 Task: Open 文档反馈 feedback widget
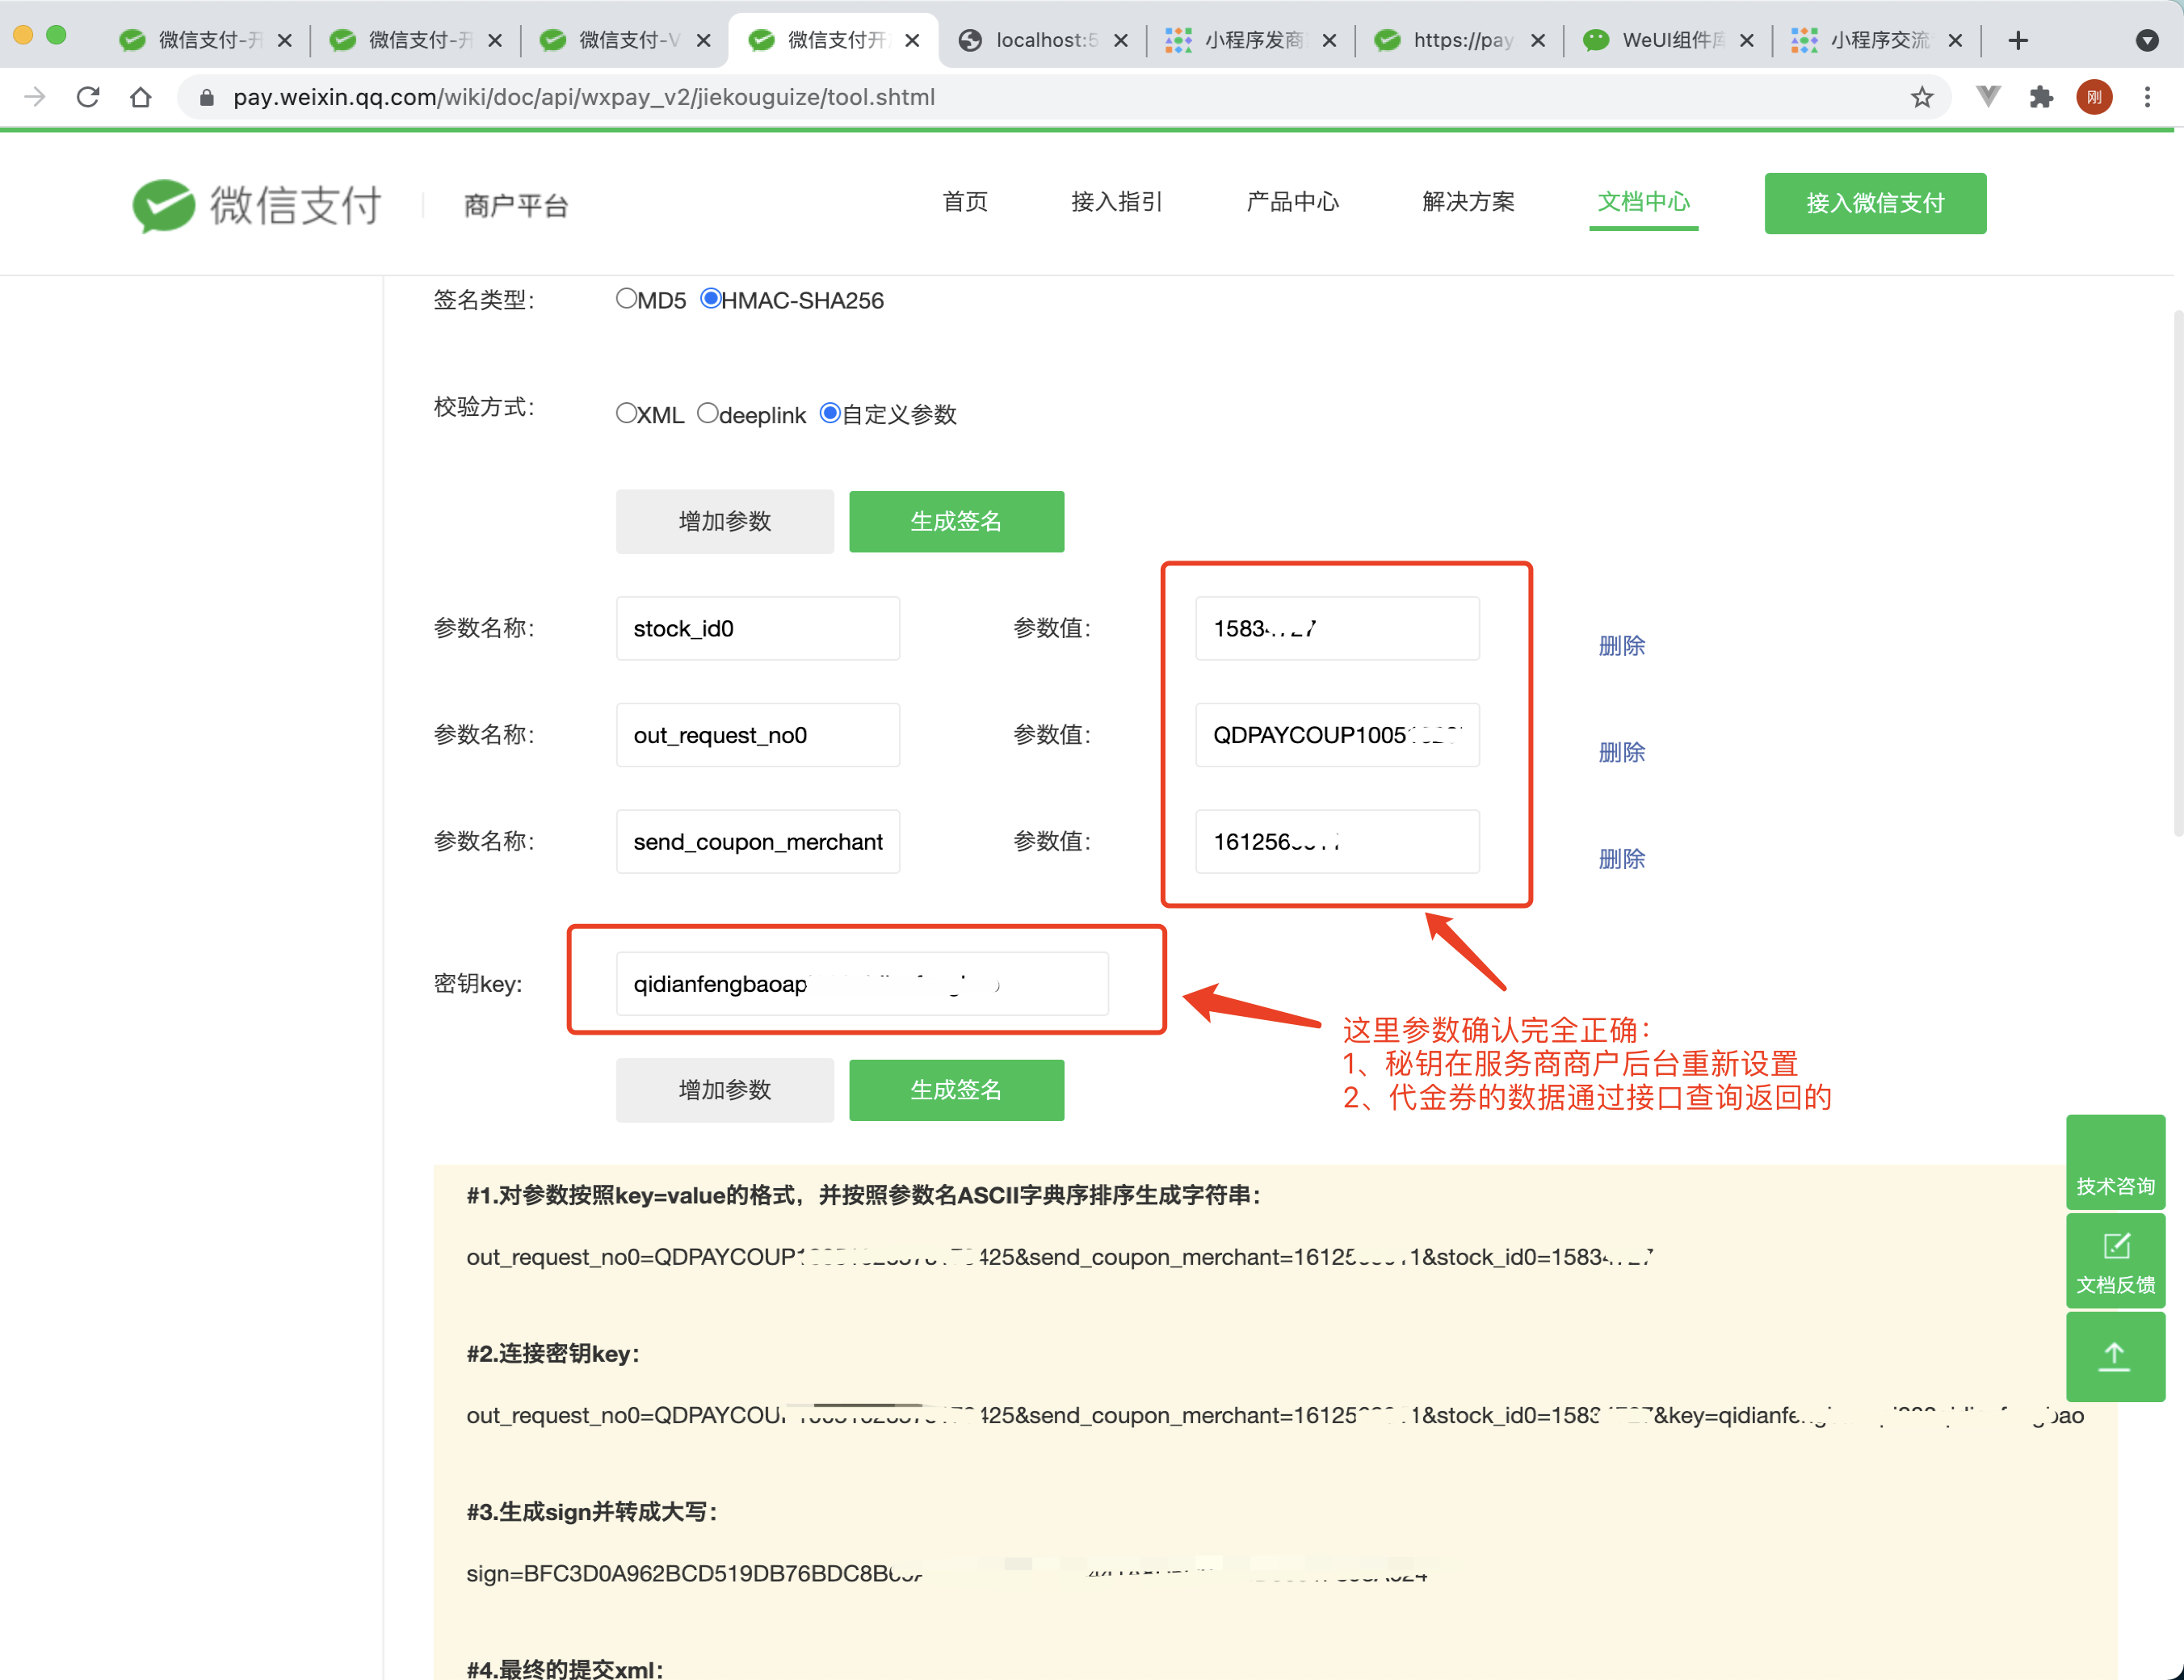coord(2114,1261)
